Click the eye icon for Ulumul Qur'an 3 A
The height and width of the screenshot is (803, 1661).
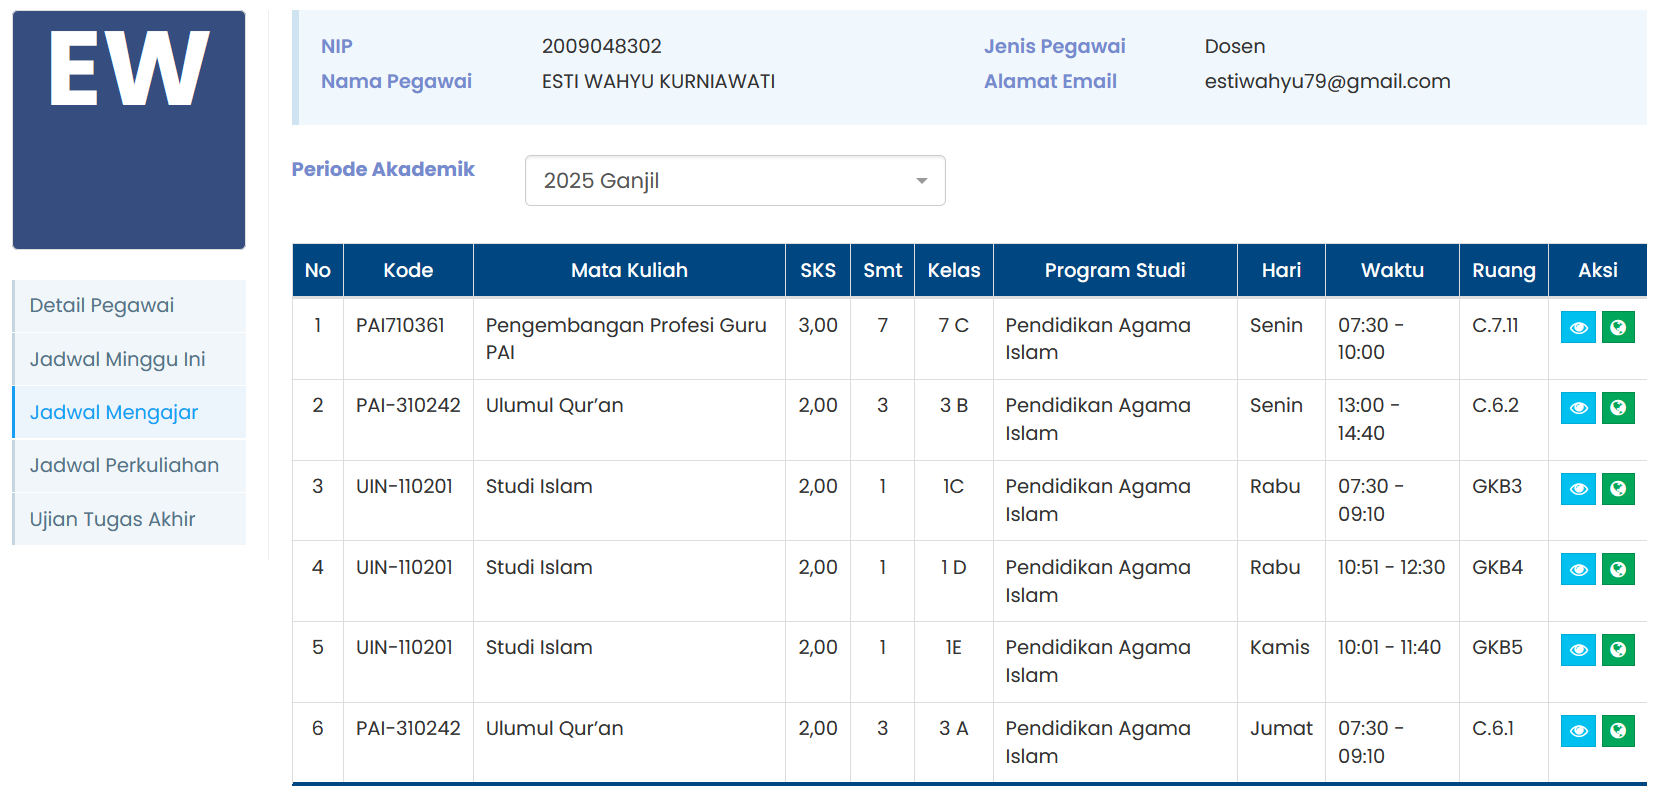point(1578,731)
